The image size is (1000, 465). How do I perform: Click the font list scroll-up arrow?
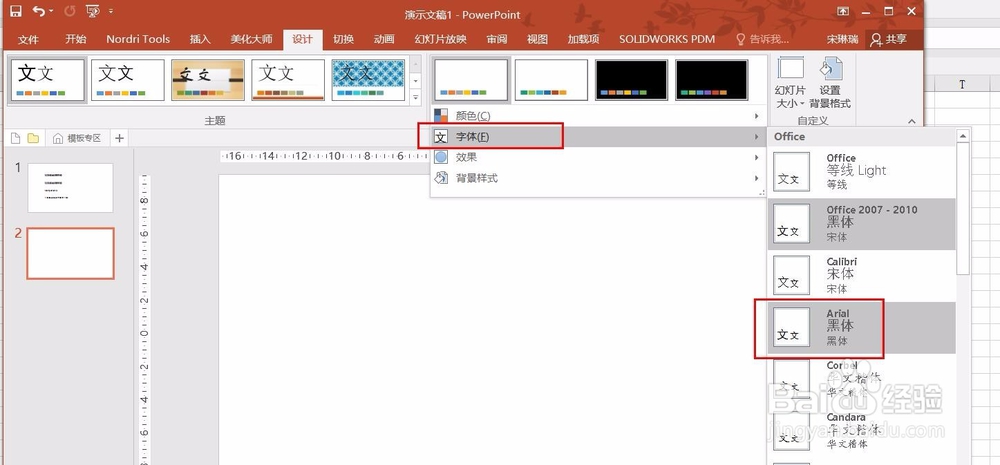pos(963,136)
